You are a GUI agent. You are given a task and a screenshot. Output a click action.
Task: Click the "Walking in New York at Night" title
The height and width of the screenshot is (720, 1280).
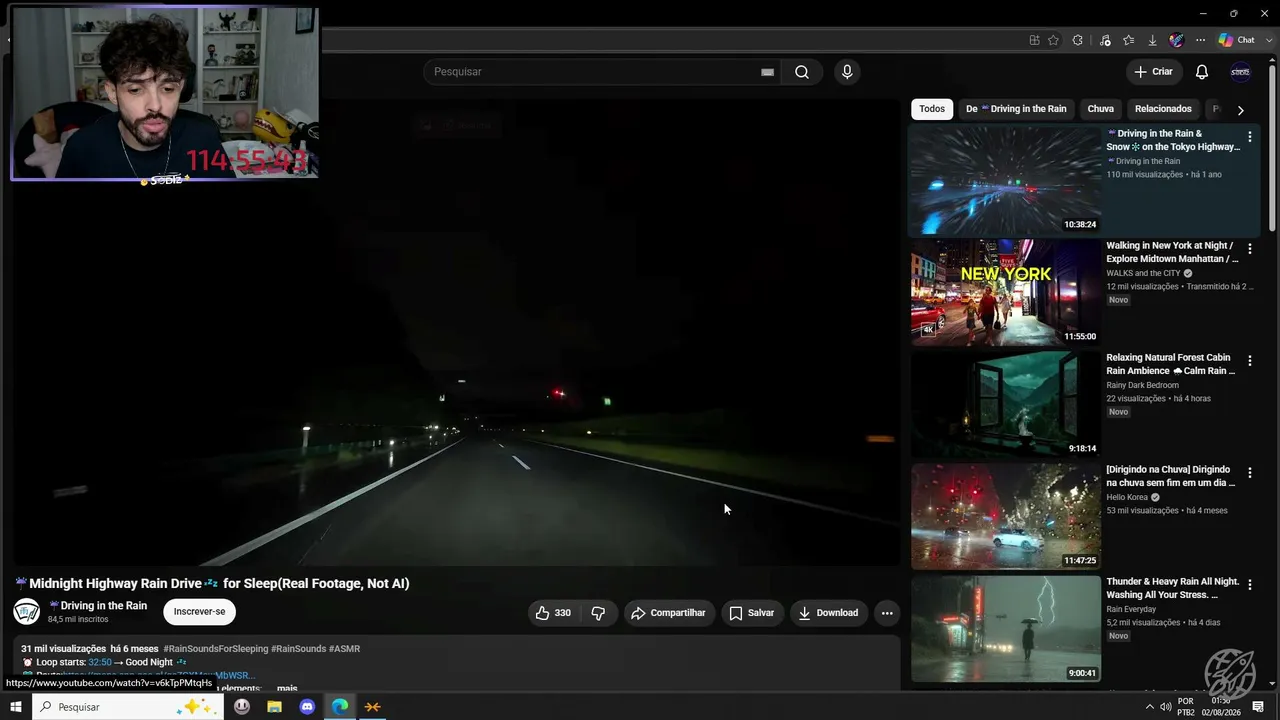click(1172, 252)
